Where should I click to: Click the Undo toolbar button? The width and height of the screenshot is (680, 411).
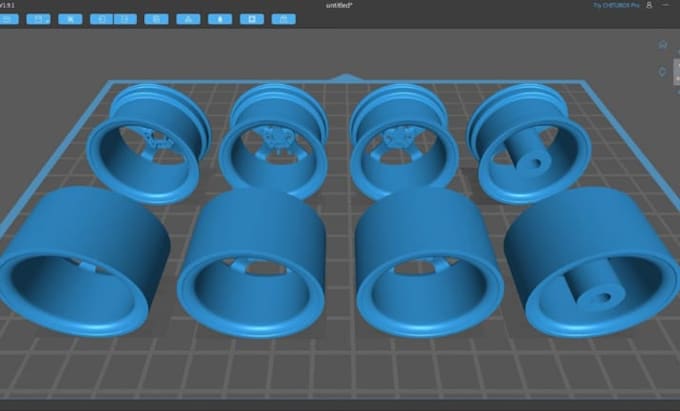click(101, 19)
